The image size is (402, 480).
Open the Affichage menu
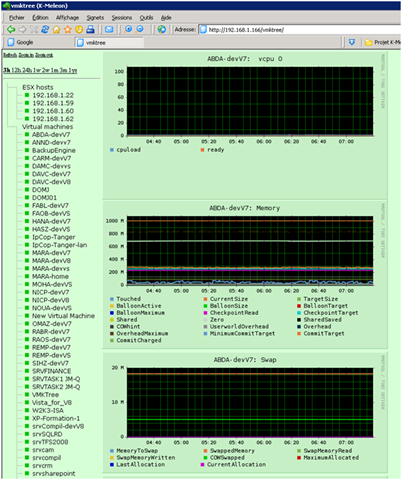(x=67, y=18)
